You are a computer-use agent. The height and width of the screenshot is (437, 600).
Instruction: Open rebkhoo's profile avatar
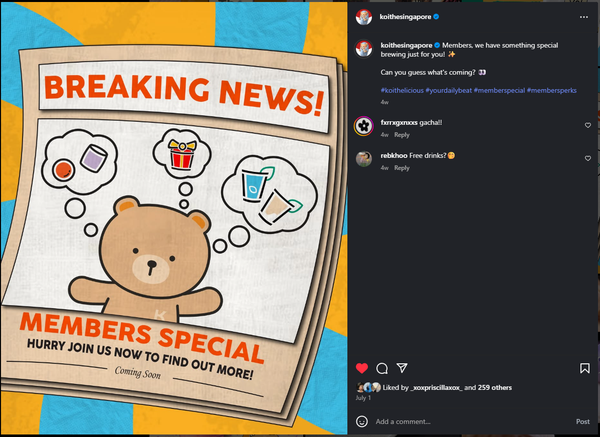[364, 159]
